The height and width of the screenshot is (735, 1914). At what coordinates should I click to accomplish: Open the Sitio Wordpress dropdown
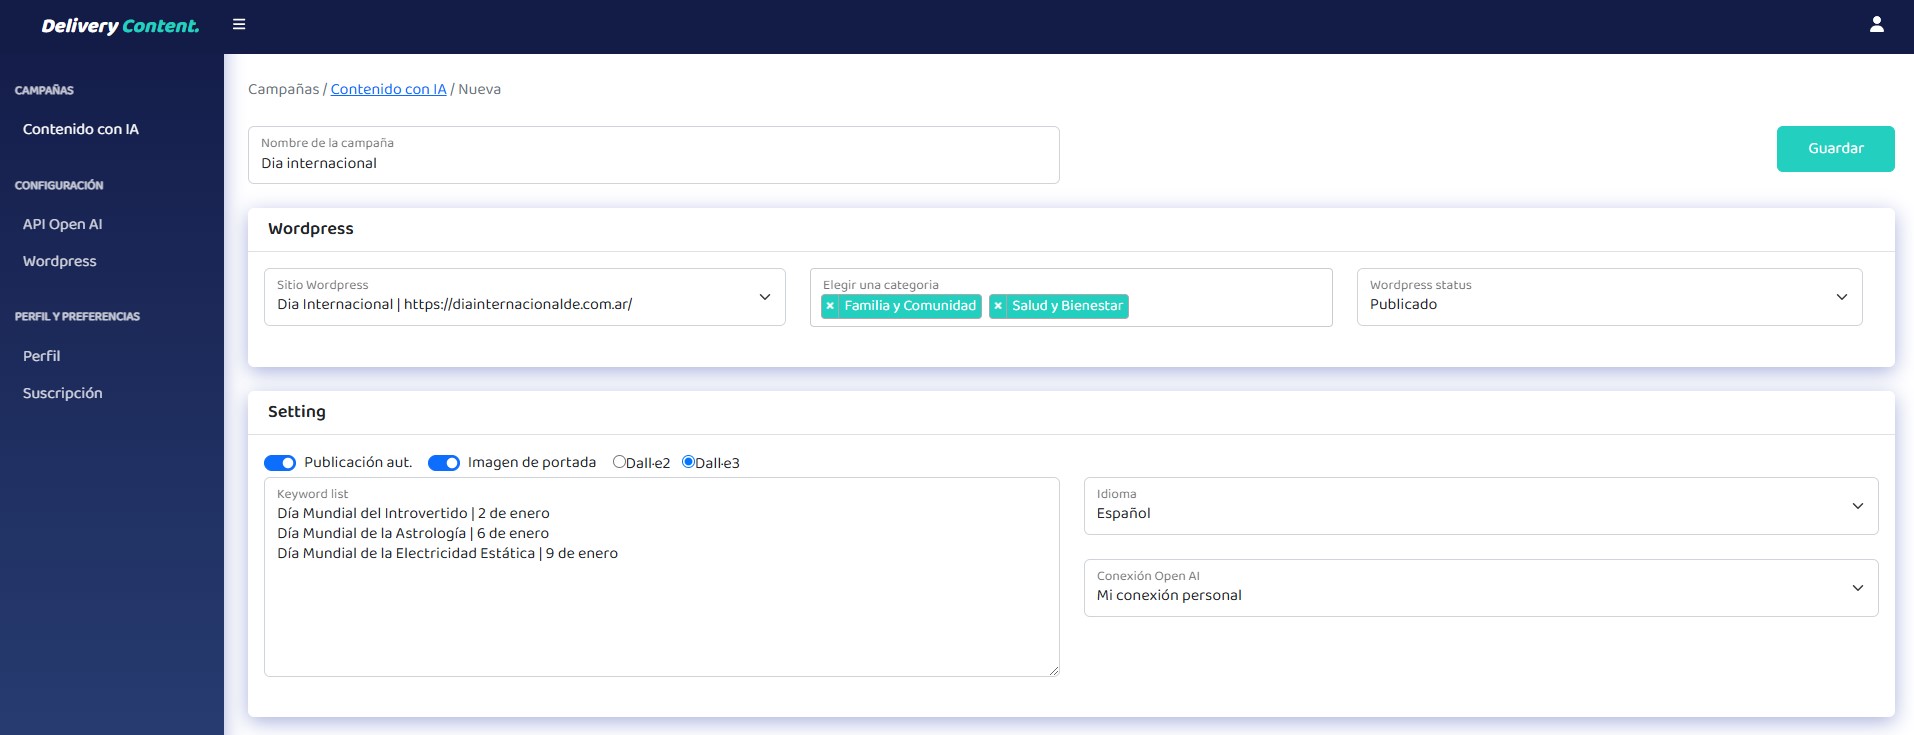(524, 297)
